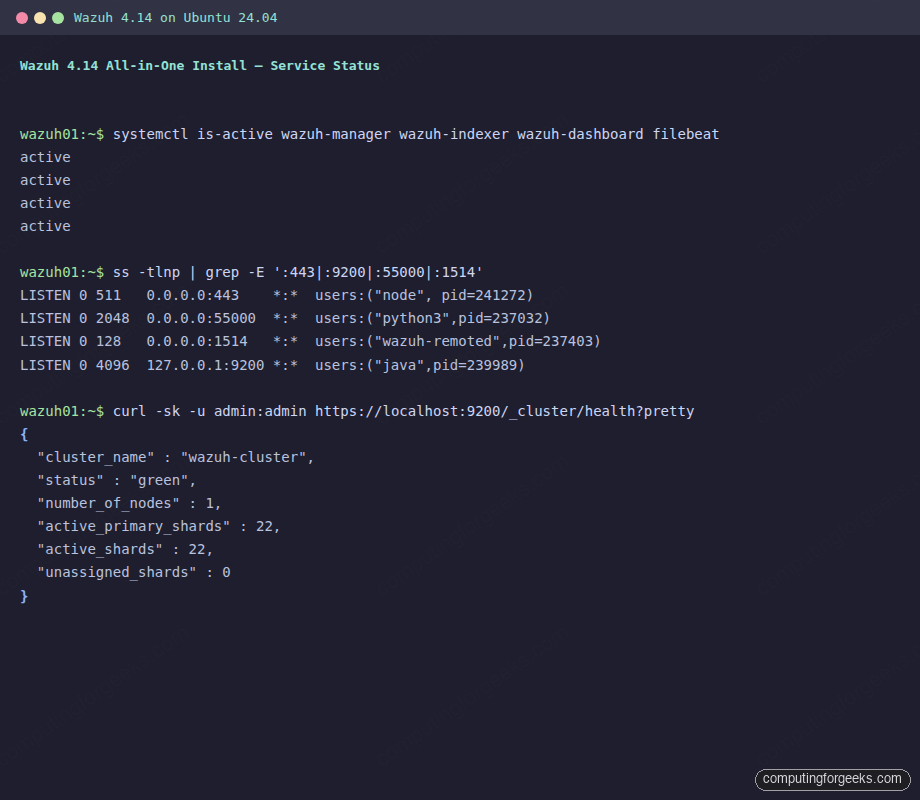Select the "number_of_nodes" : 1 line
The height and width of the screenshot is (800, 920).
tap(129, 503)
